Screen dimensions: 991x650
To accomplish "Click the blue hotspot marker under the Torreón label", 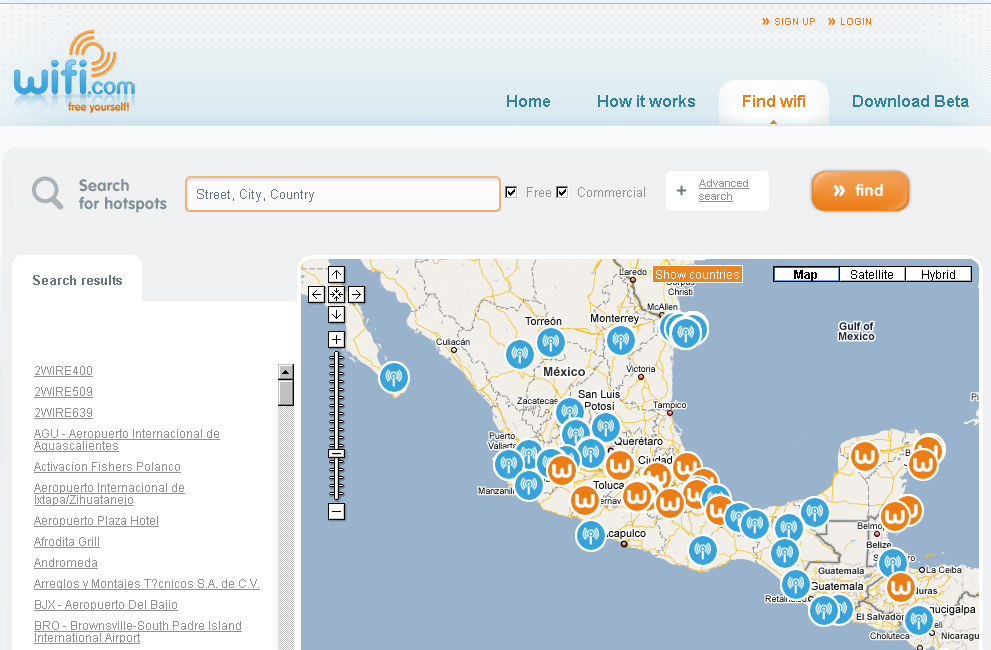I will 550,342.
